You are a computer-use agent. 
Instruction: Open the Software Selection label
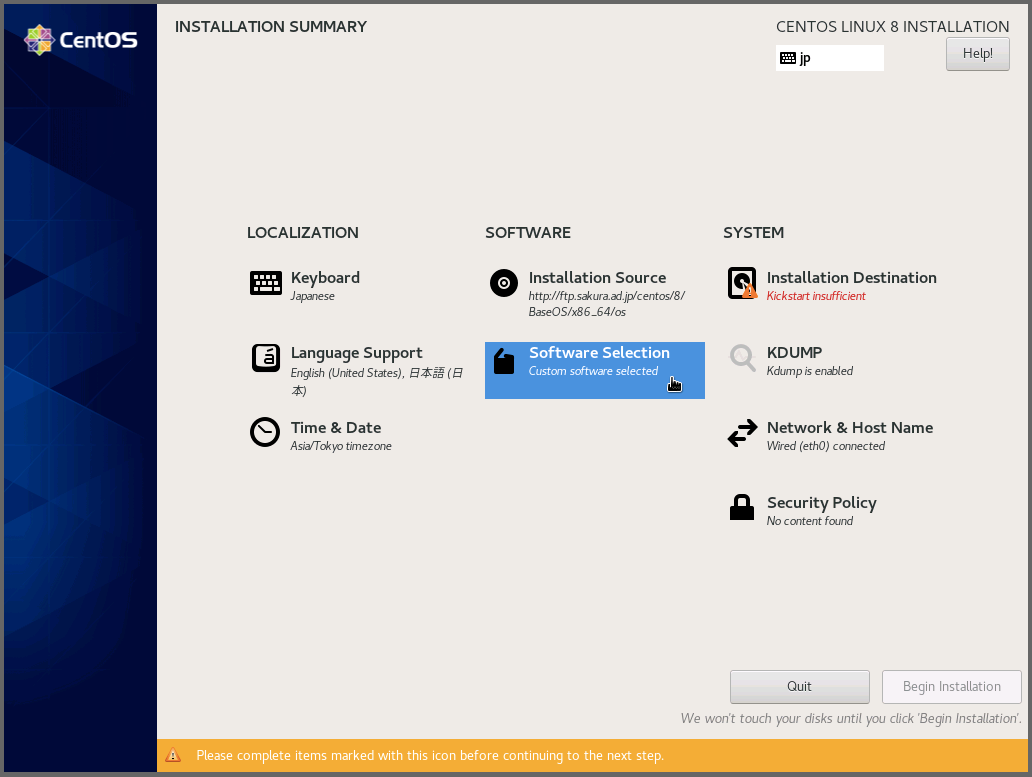(599, 353)
